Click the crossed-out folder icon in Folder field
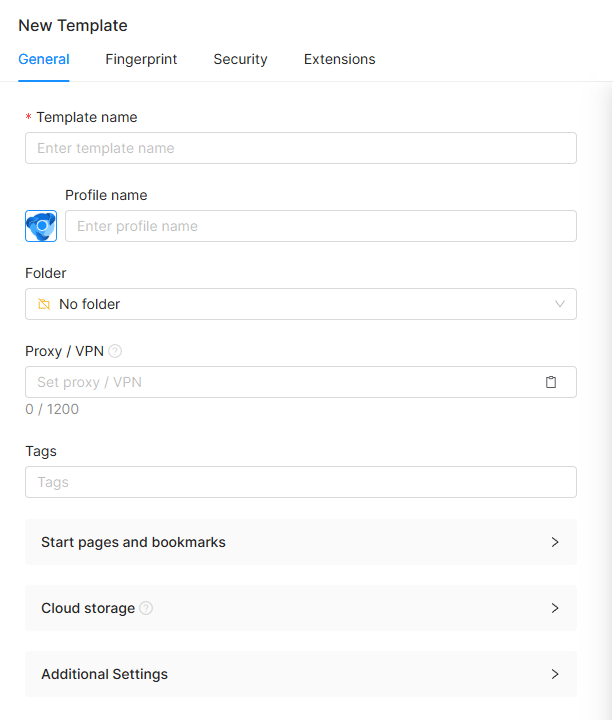 click(44, 304)
